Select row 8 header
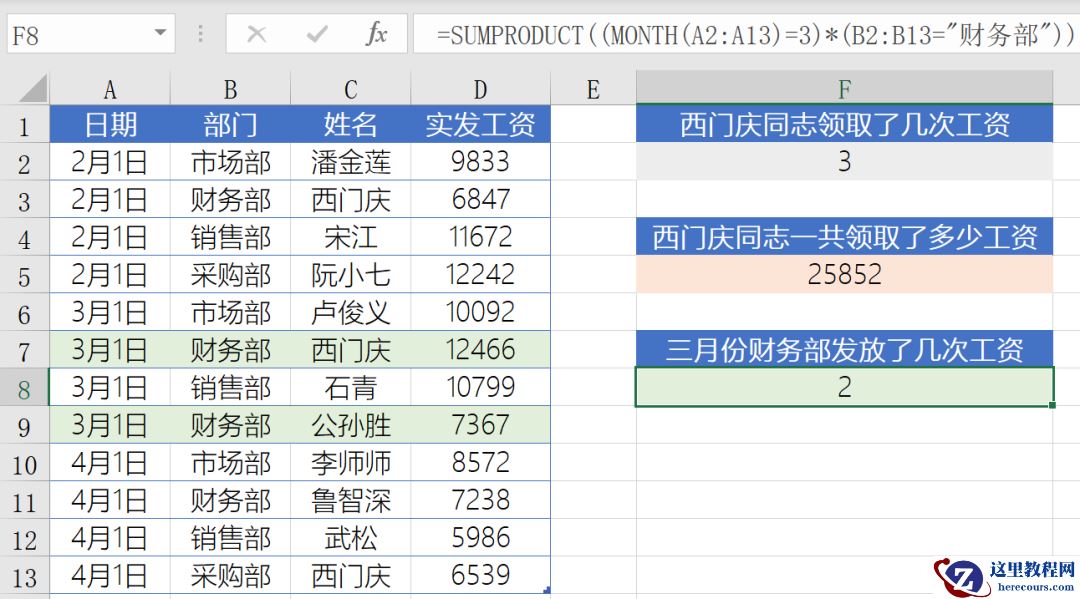This screenshot has width=1080, height=599. pos(24,388)
